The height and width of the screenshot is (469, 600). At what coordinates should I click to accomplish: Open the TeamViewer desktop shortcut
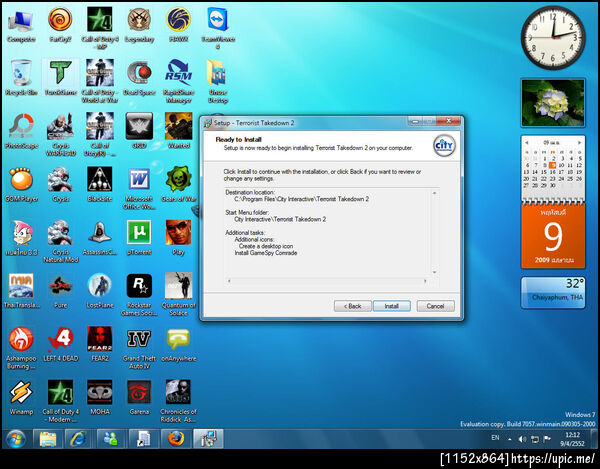(x=218, y=28)
